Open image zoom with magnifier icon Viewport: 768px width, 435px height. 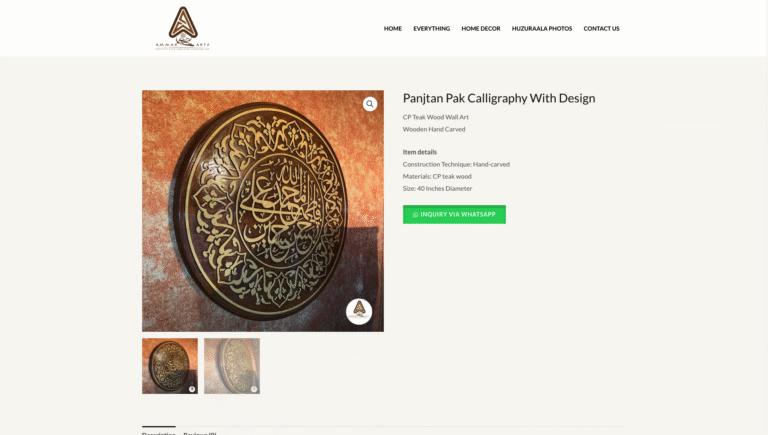coord(370,104)
